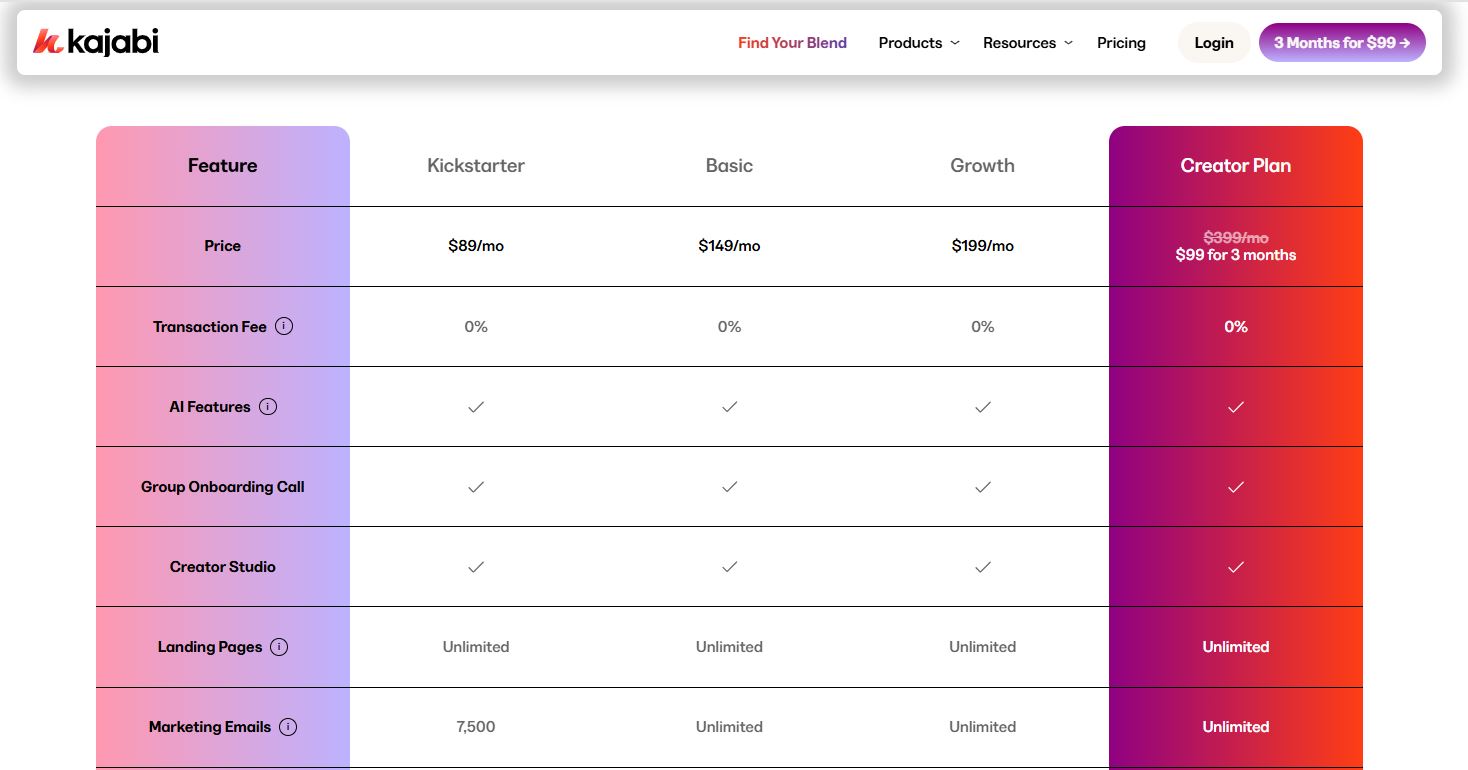Click info icon beside Landing Pages

pos(279,647)
